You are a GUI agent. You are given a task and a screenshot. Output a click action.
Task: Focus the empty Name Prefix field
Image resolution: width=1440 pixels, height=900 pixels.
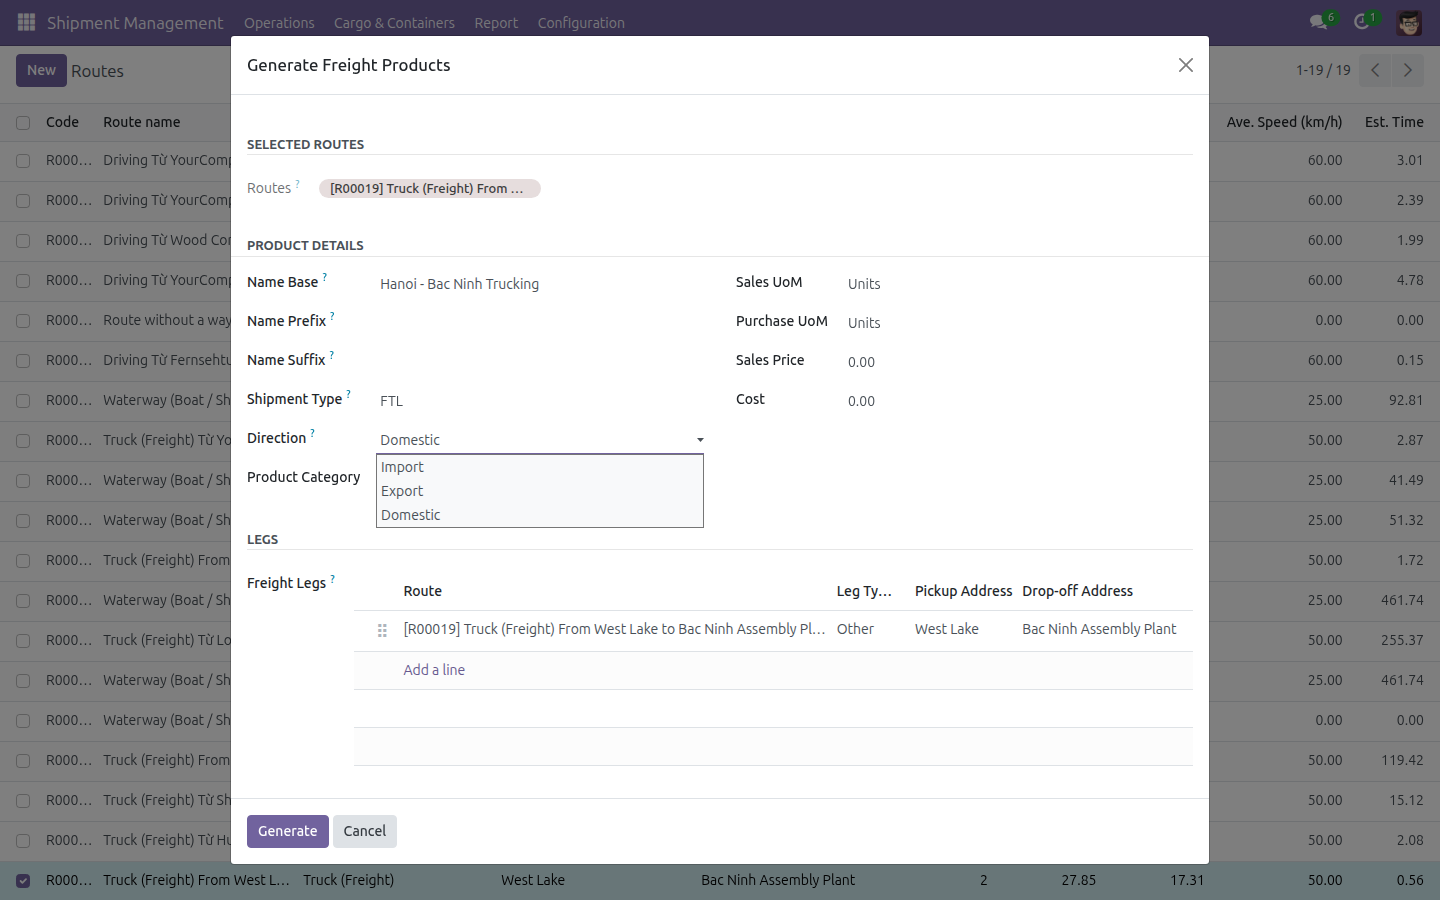point(540,323)
